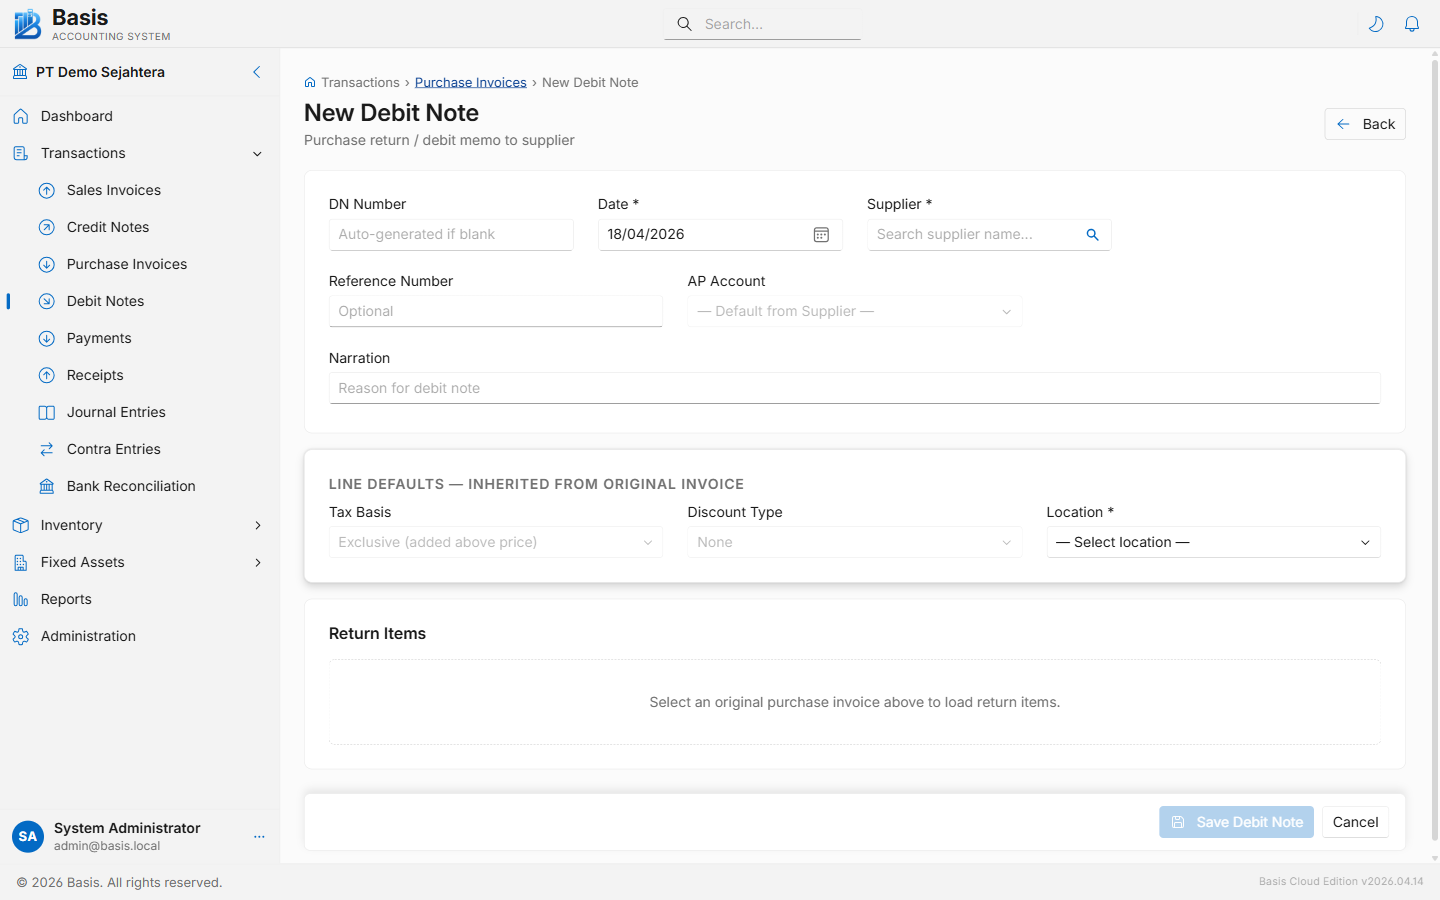Collapse the sidebar with the chevron arrow

point(256,72)
